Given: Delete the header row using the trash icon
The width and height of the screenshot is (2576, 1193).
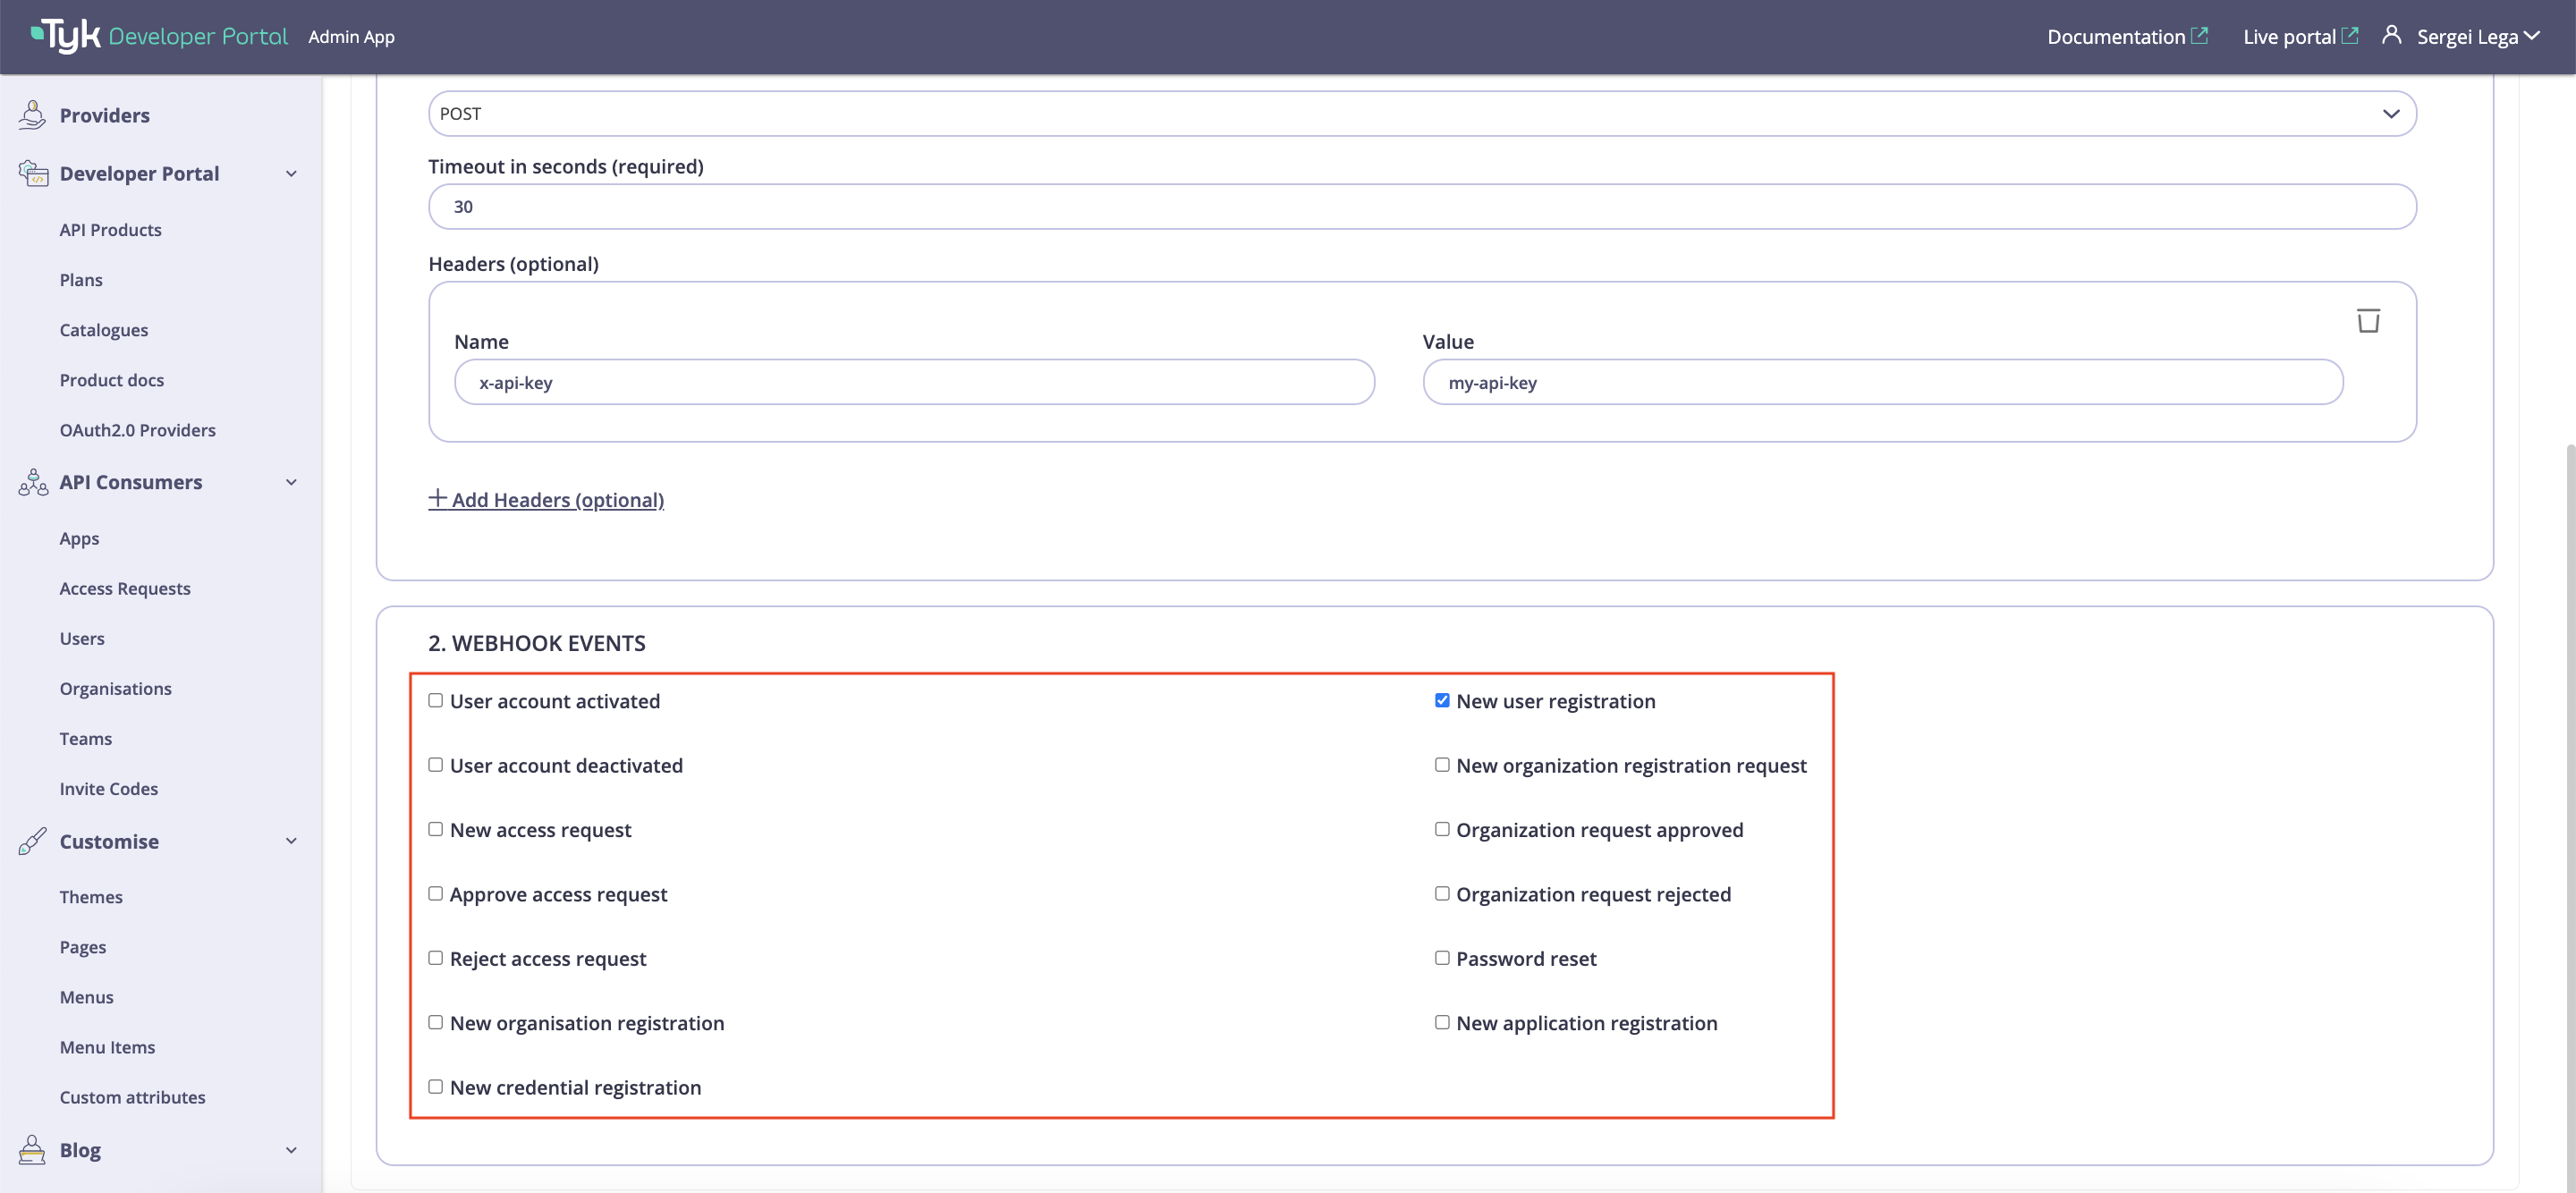Looking at the screenshot, I should 2368,319.
